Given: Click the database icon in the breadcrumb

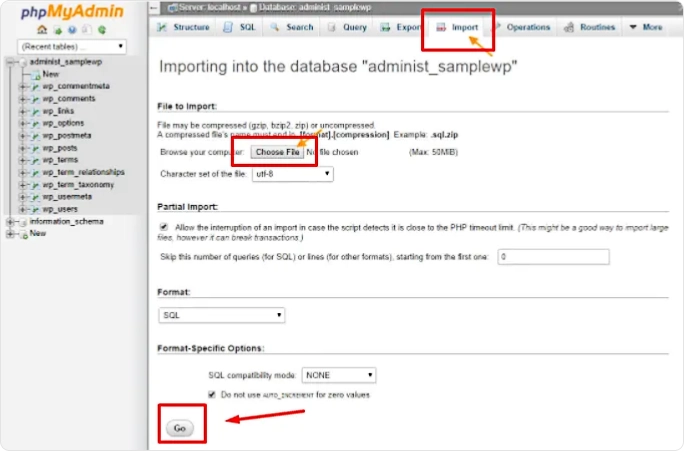Looking at the screenshot, I should coord(253,8).
